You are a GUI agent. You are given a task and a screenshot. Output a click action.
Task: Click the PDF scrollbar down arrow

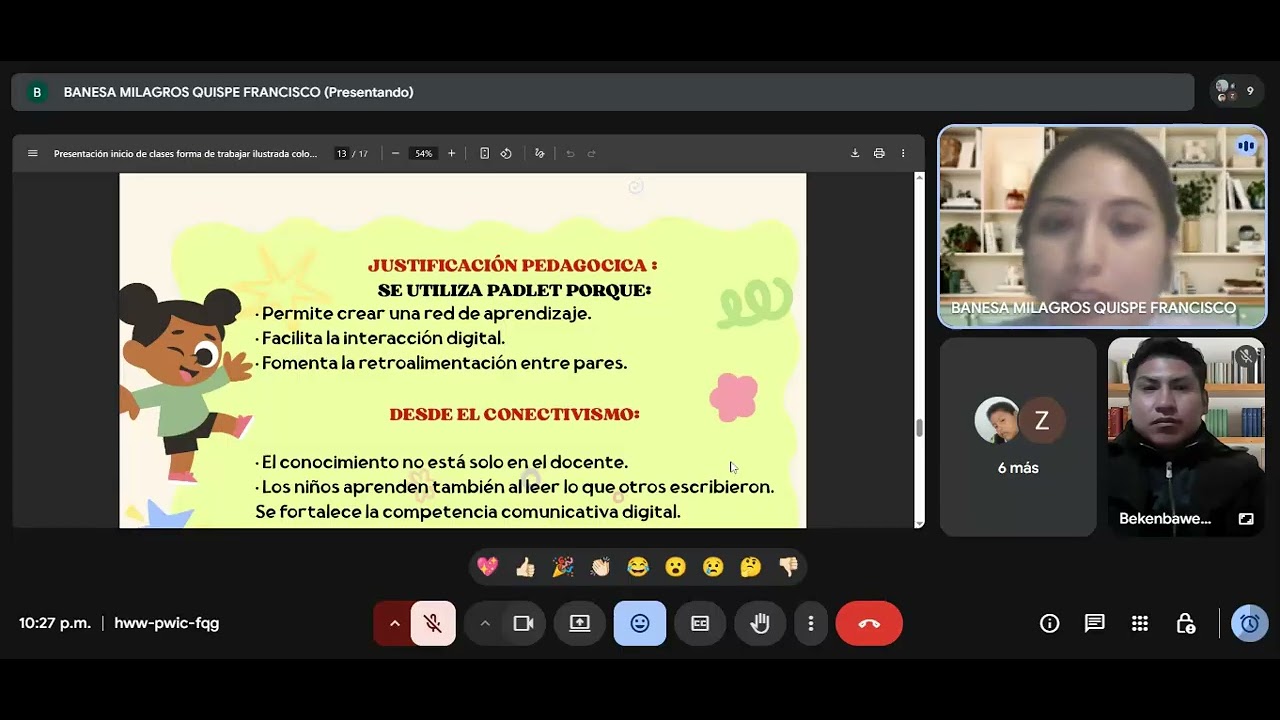(x=919, y=522)
